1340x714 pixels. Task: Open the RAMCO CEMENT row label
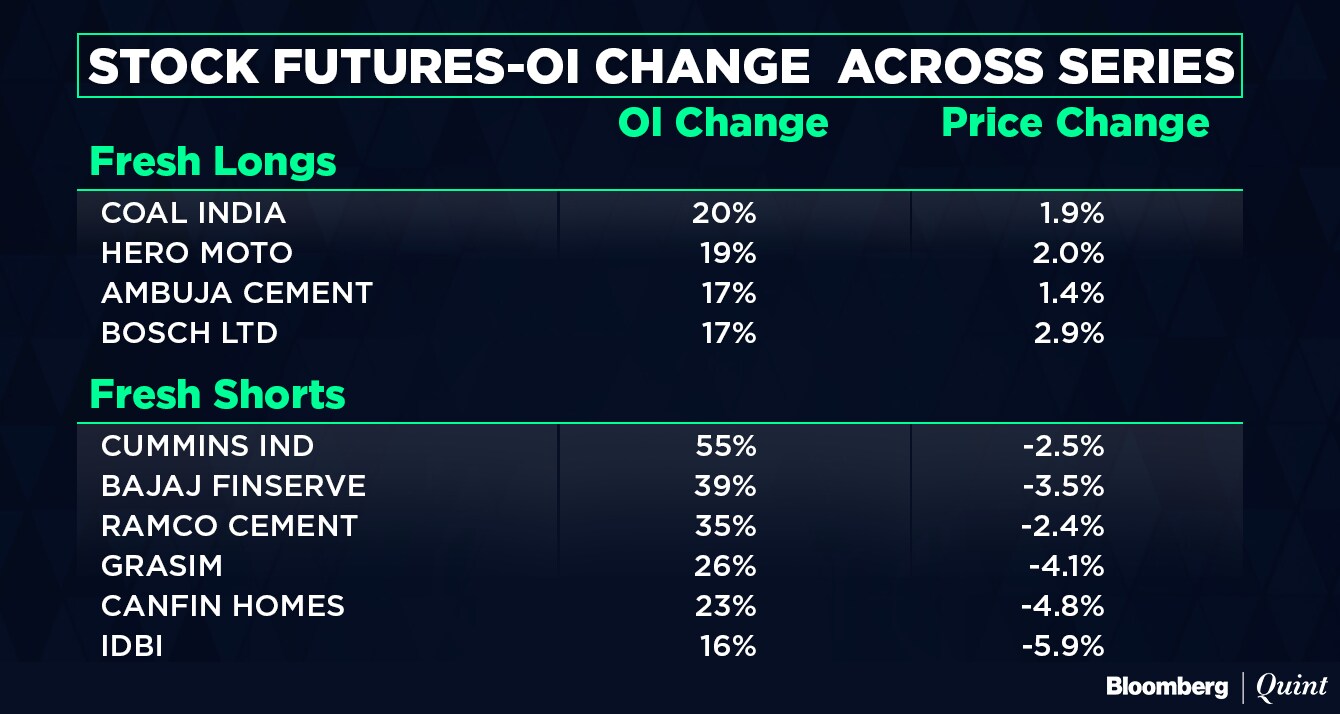229,526
